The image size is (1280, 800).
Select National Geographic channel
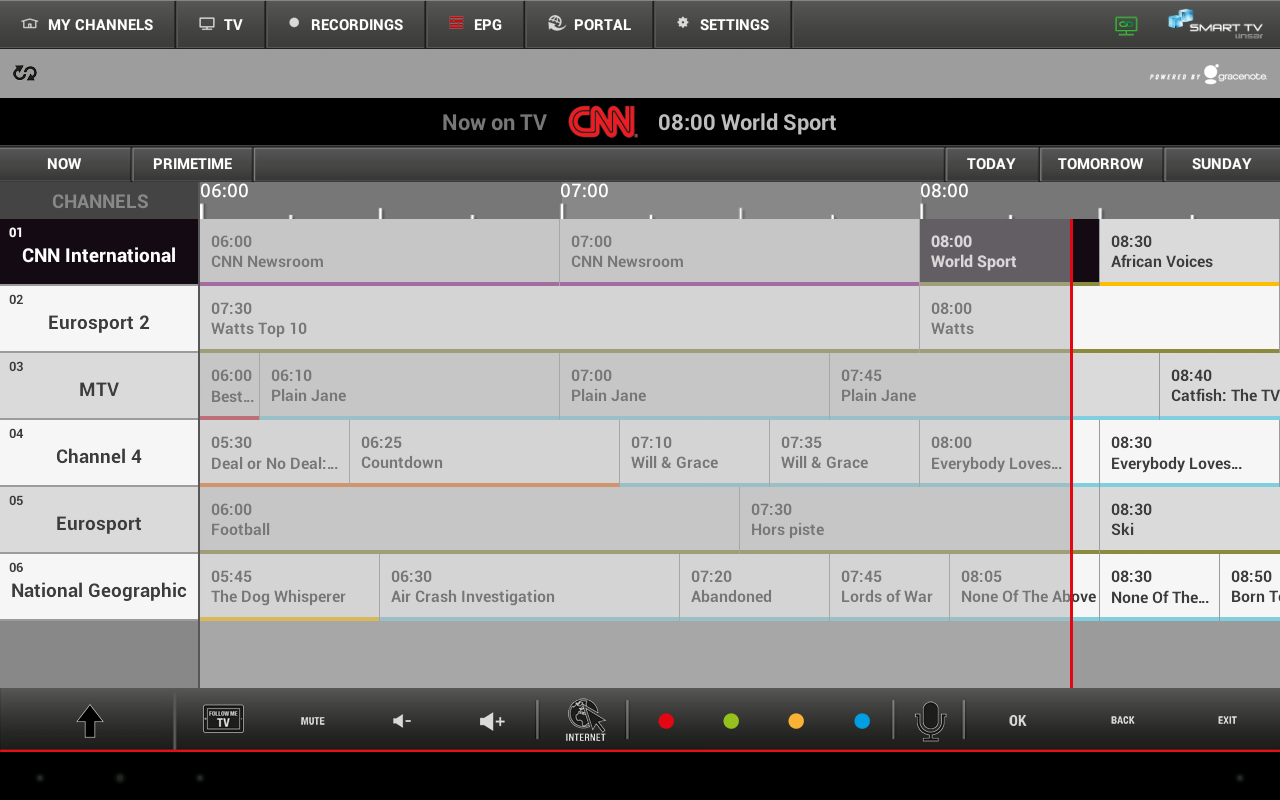pos(99,587)
